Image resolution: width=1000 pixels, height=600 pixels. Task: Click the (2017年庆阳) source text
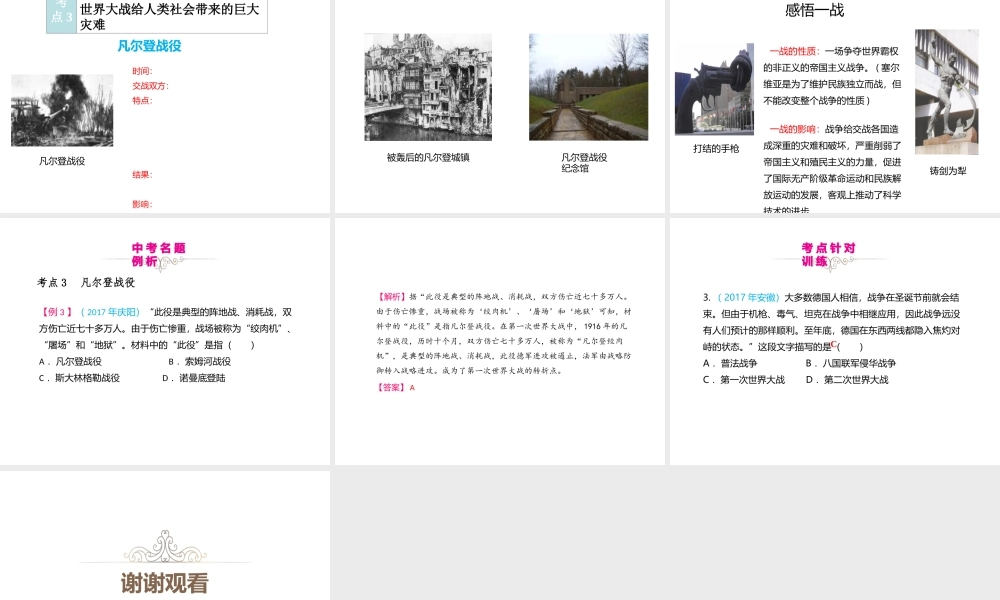[110, 312]
